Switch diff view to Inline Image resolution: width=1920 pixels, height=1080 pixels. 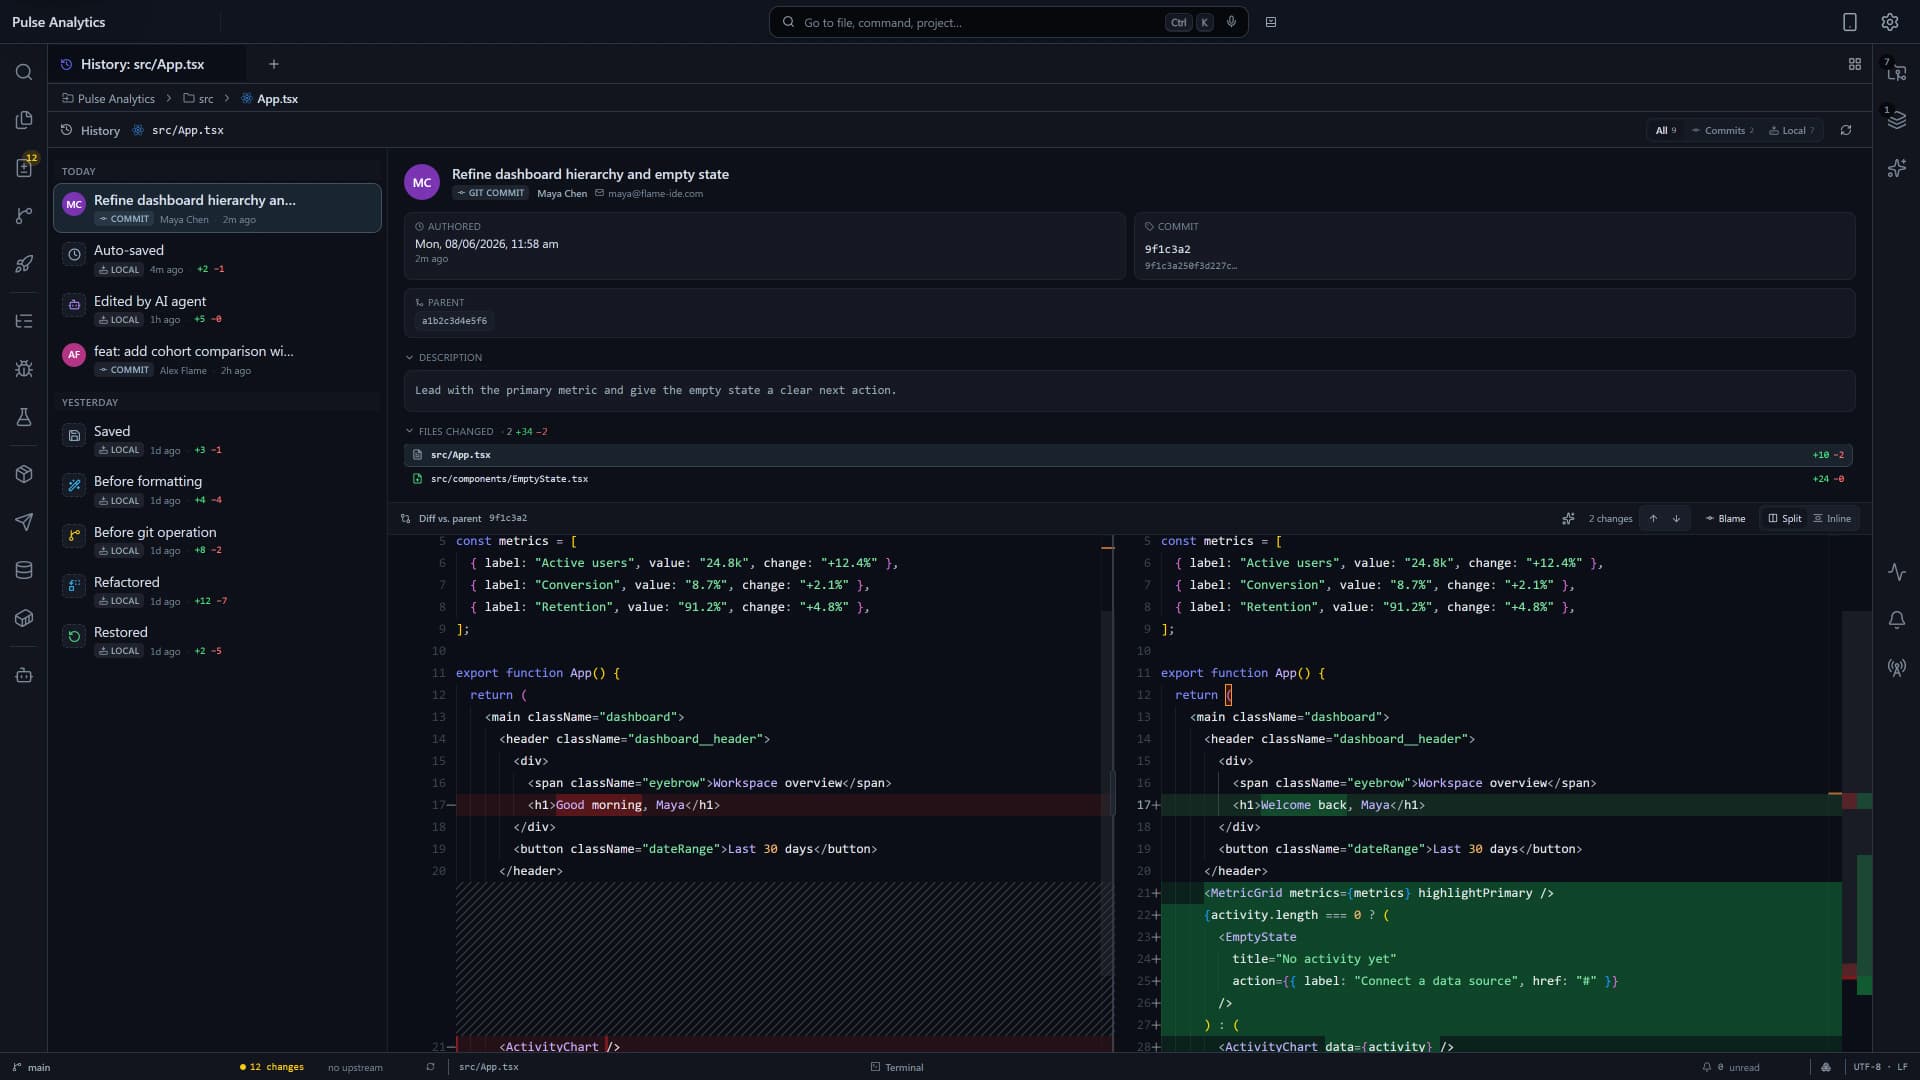(1832, 518)
